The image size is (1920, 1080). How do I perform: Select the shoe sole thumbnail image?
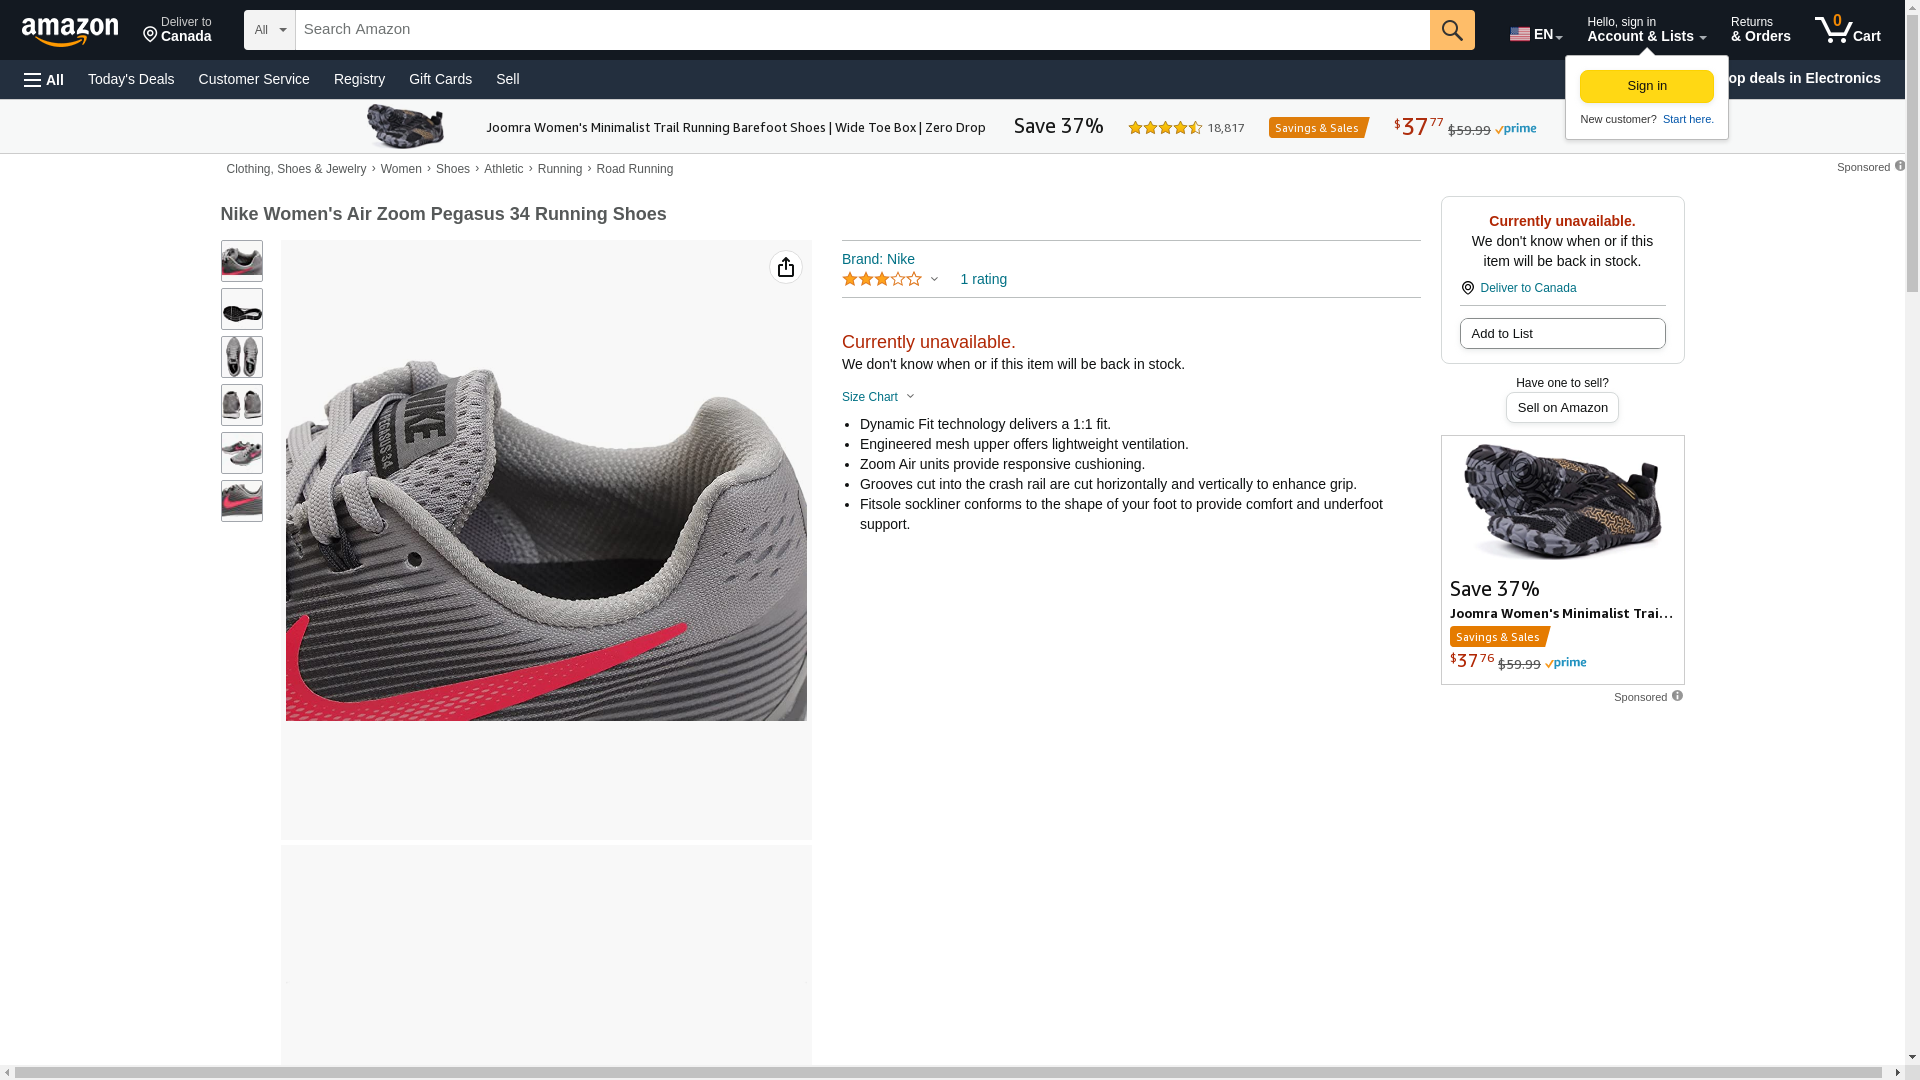tap(242, 309)
